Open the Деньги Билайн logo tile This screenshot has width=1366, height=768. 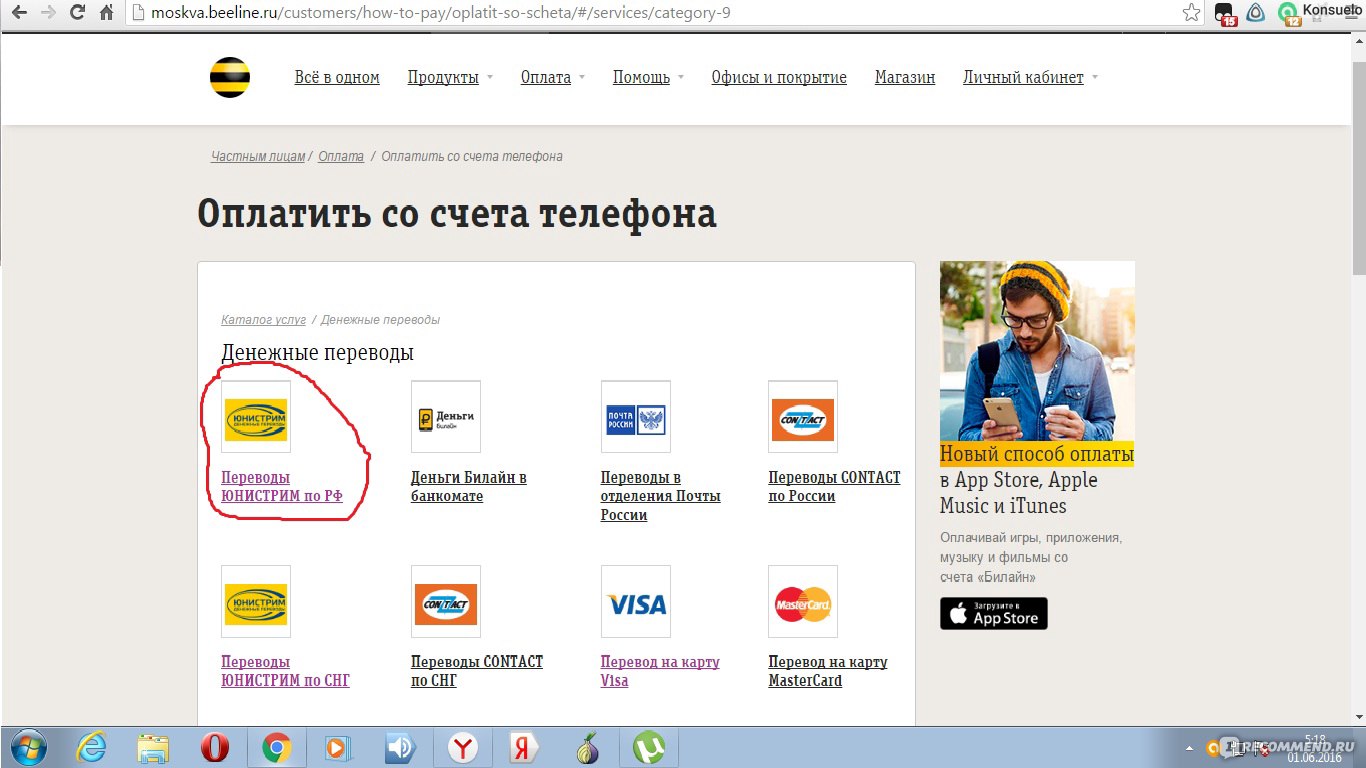pyautogui.click(x=446, y=417)
